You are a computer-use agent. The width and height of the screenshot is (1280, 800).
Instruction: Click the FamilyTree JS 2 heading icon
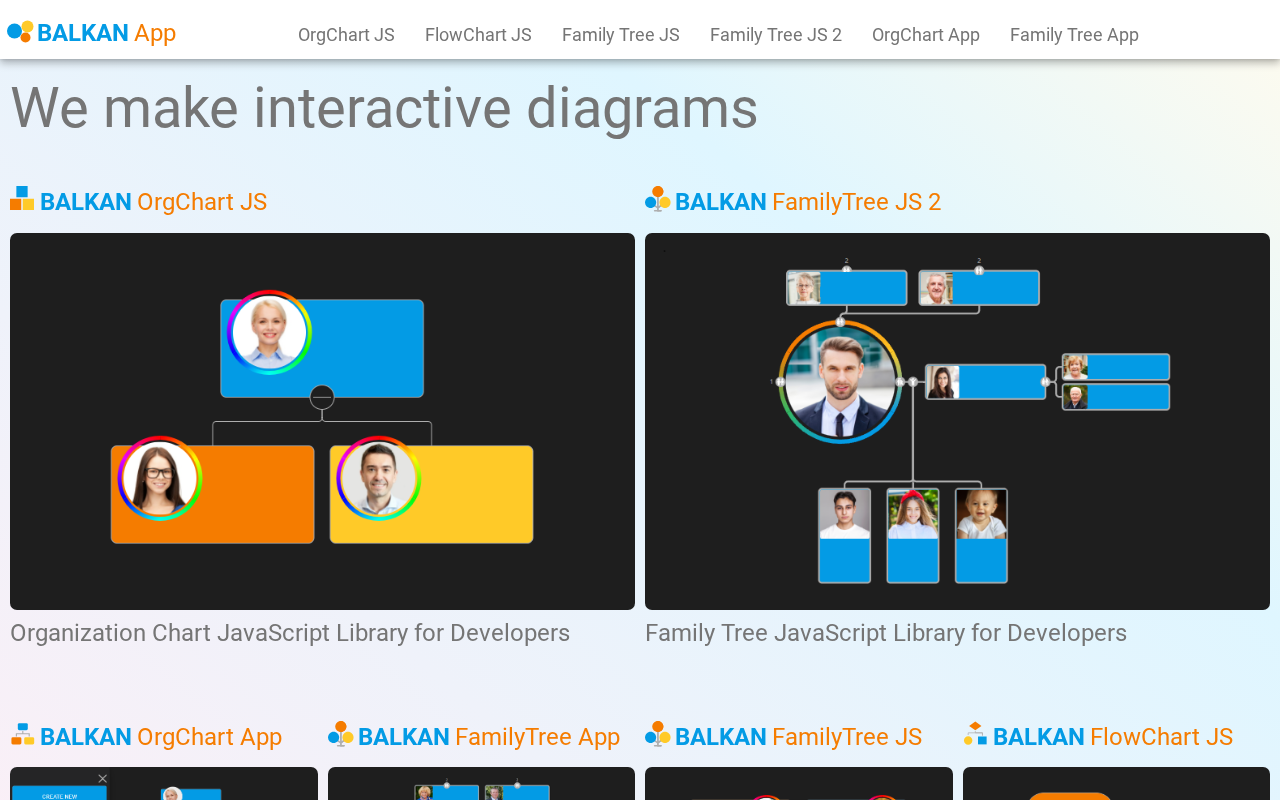click(x=657, y=199)
